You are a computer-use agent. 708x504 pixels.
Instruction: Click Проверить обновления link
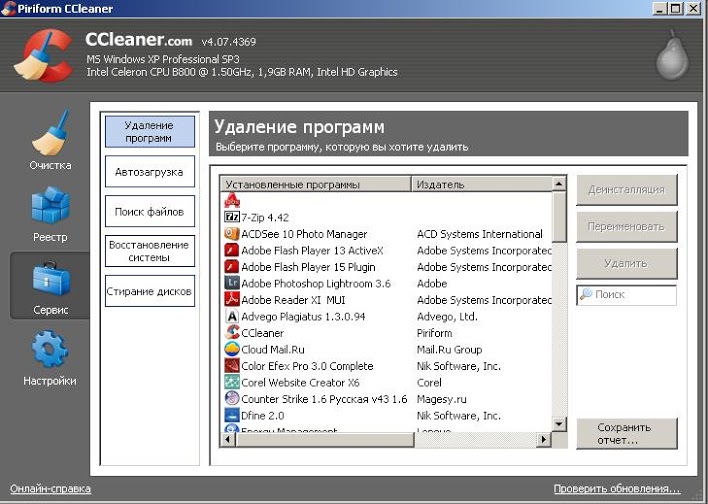617,489
